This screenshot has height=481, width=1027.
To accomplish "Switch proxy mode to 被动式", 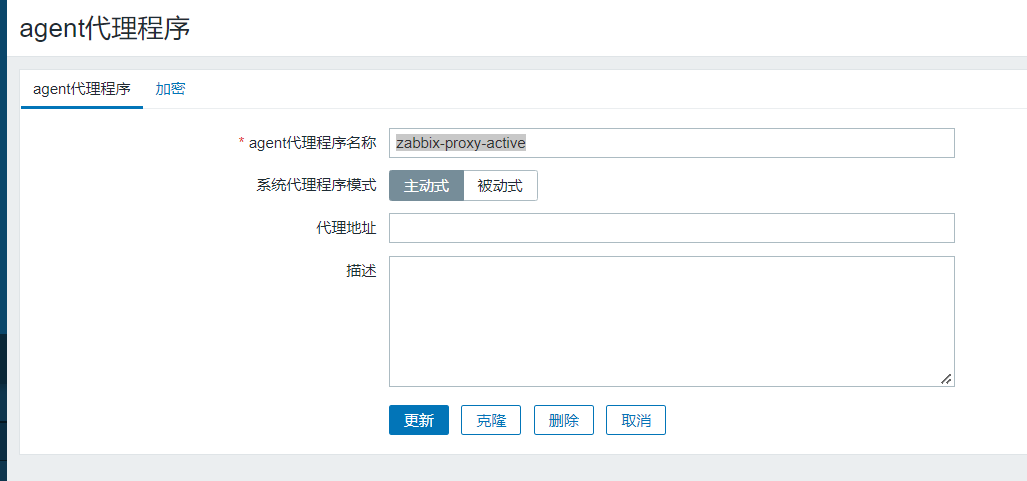I will coord(500,186).
